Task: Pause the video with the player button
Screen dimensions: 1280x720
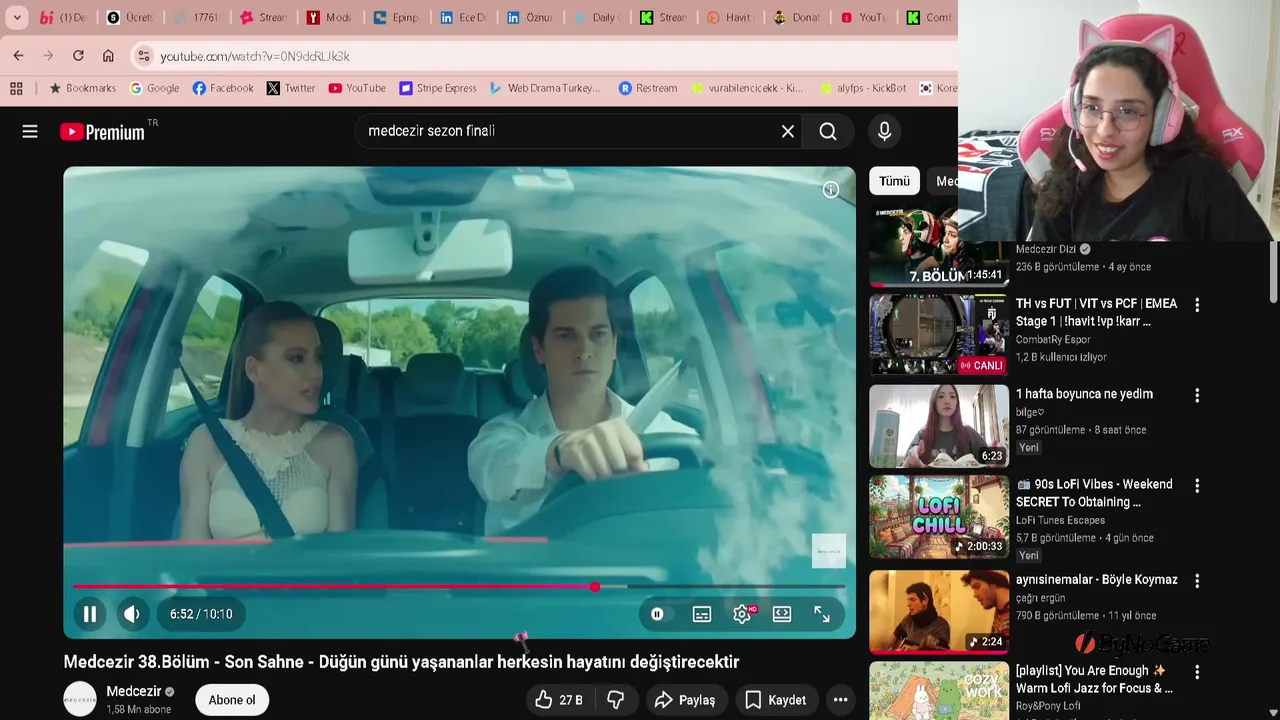Action: [x=89, y=614]
